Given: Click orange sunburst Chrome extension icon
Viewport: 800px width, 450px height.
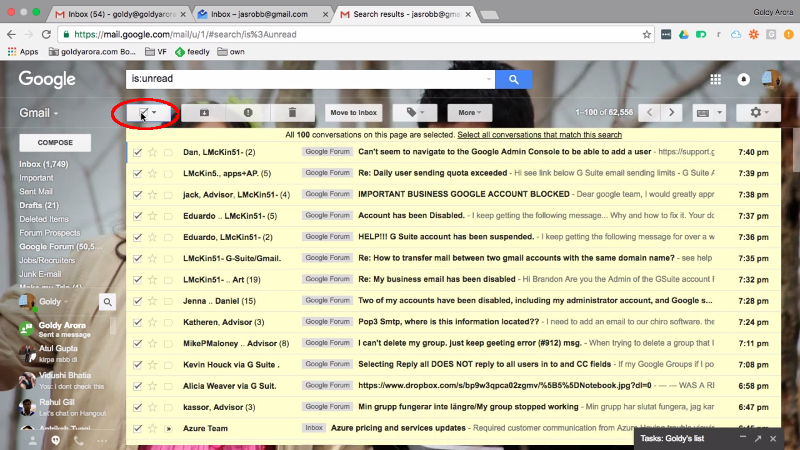Looking at the screenshot, I should coord(754,34).
